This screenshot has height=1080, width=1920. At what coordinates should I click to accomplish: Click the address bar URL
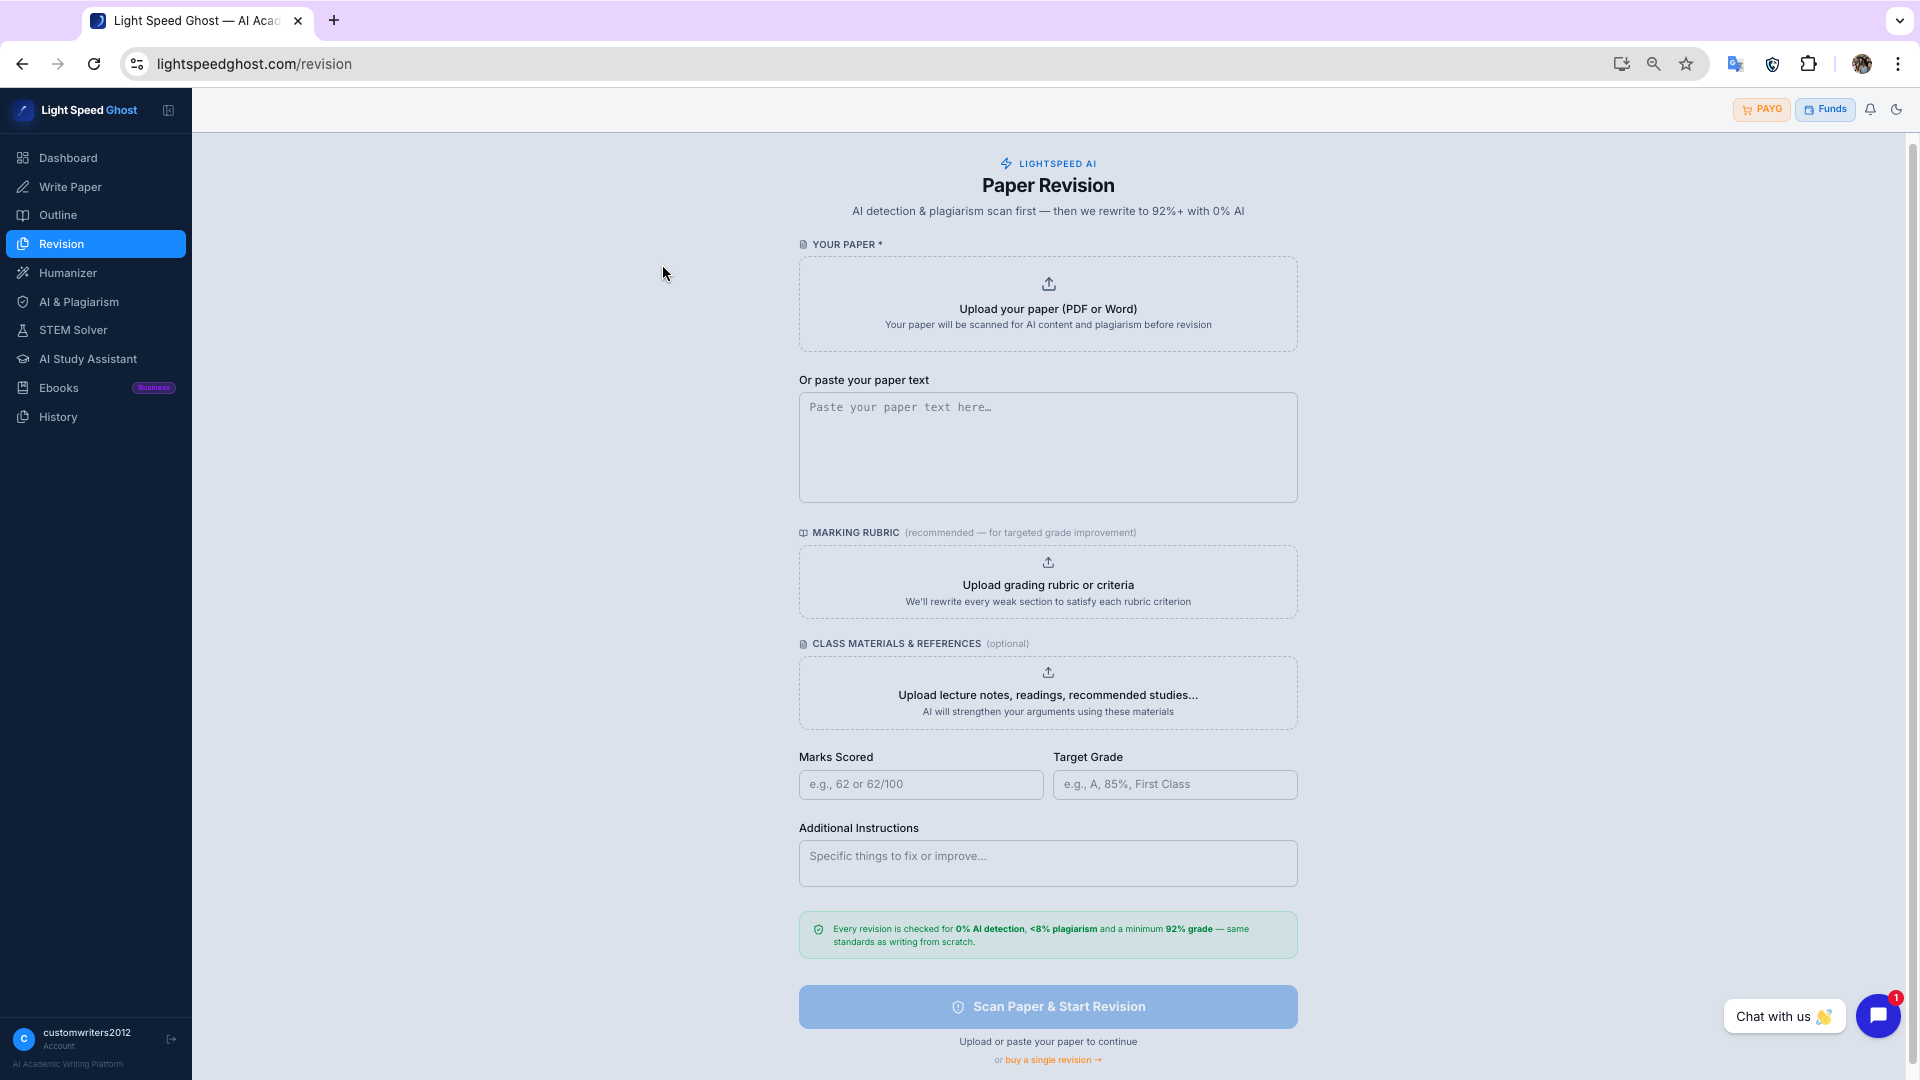pos(254,64)
